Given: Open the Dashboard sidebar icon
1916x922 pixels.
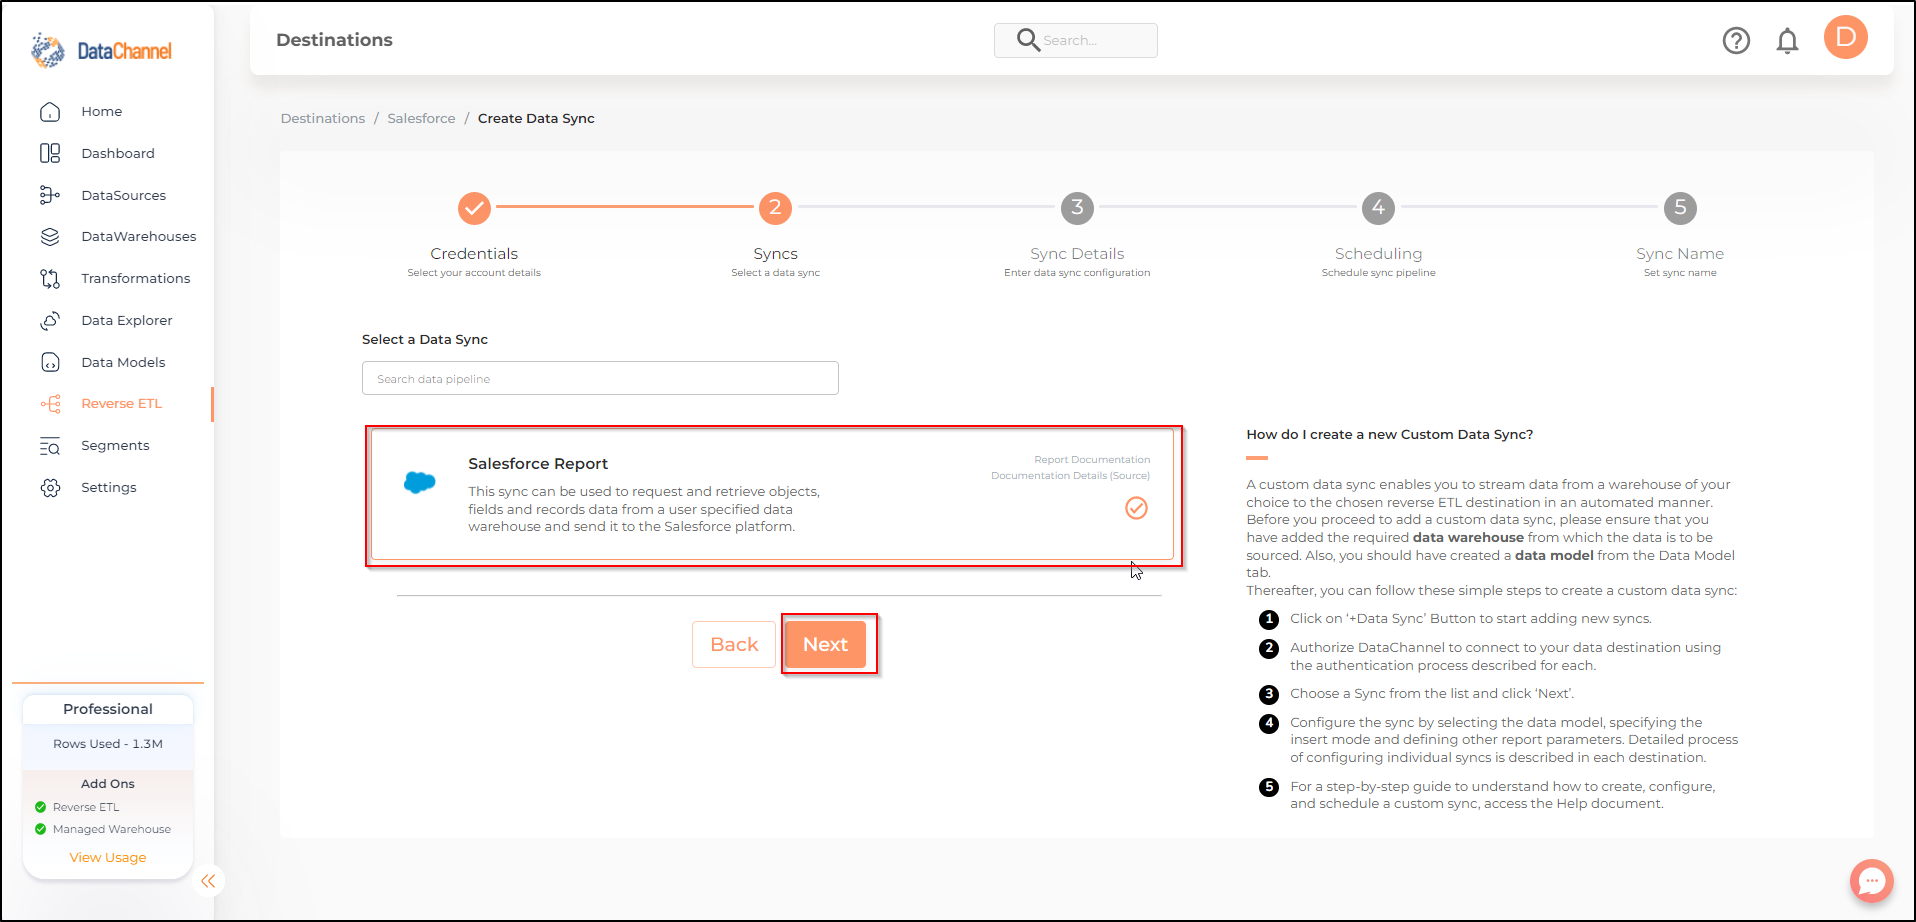Looking at the screenshot, I should [50, 153].
